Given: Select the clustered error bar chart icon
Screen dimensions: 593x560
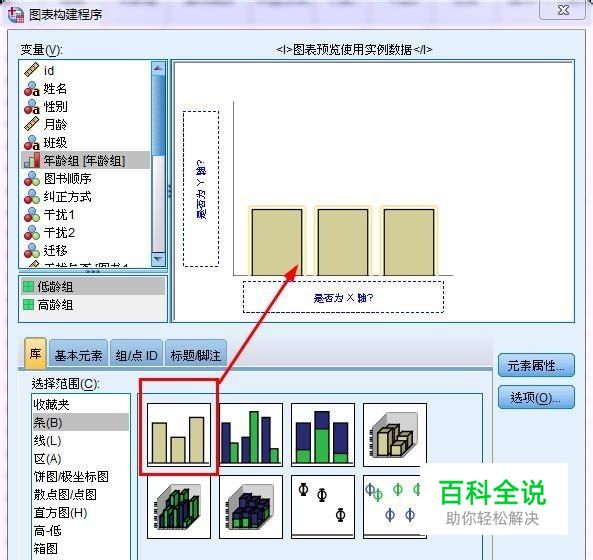Looking at the screenshot, I should pos(395,507).
